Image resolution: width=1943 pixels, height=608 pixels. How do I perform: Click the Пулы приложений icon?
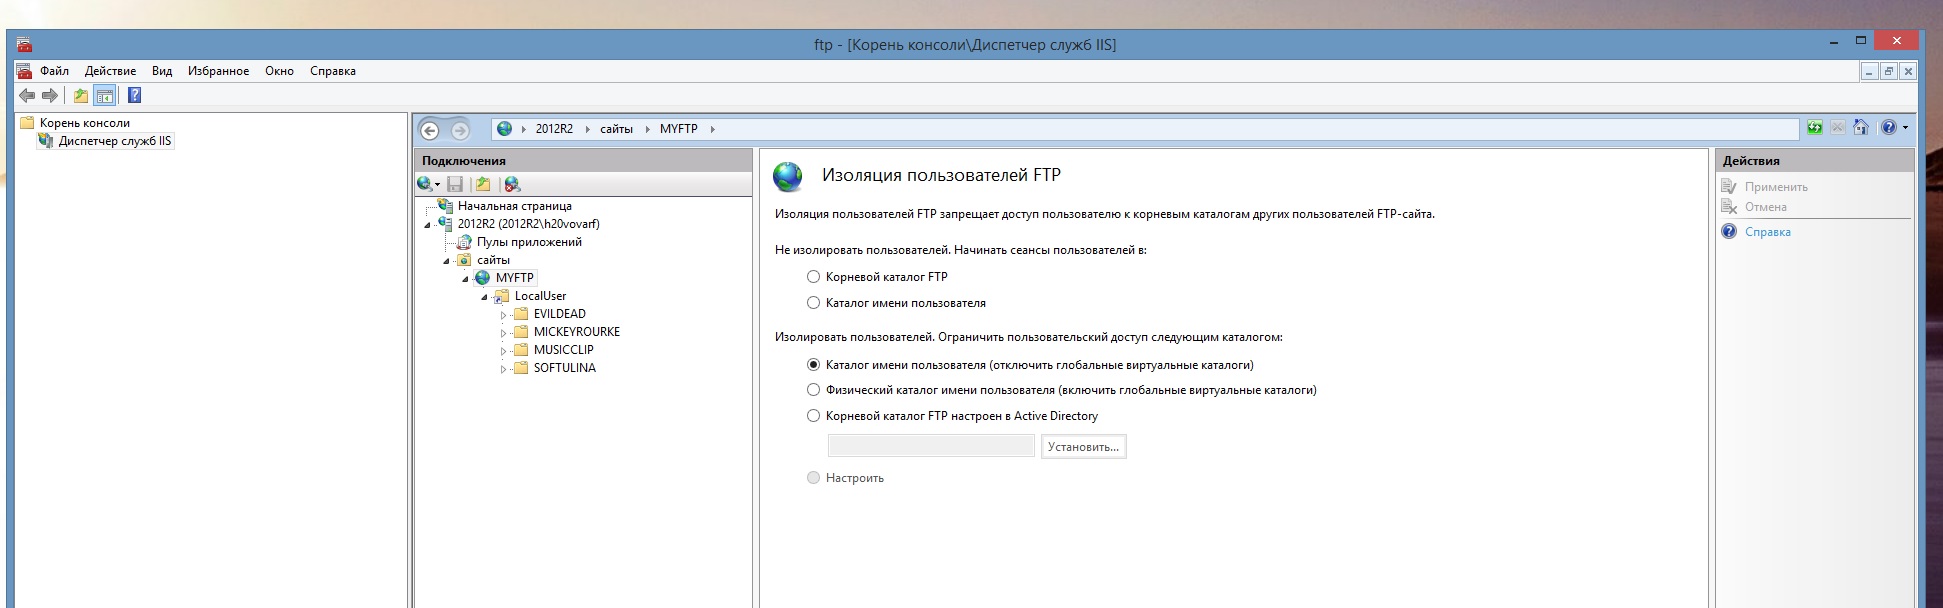(x=464, y=242)
